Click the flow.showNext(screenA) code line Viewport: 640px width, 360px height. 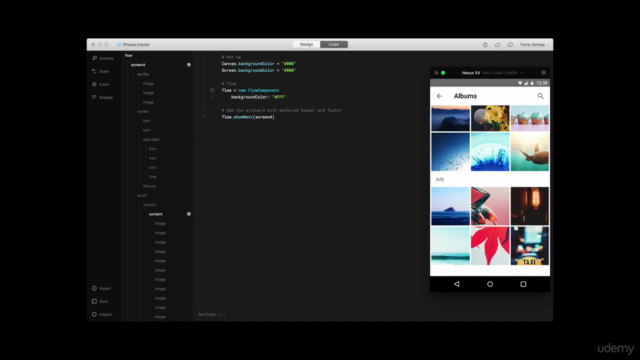click(x=248, y=117)
